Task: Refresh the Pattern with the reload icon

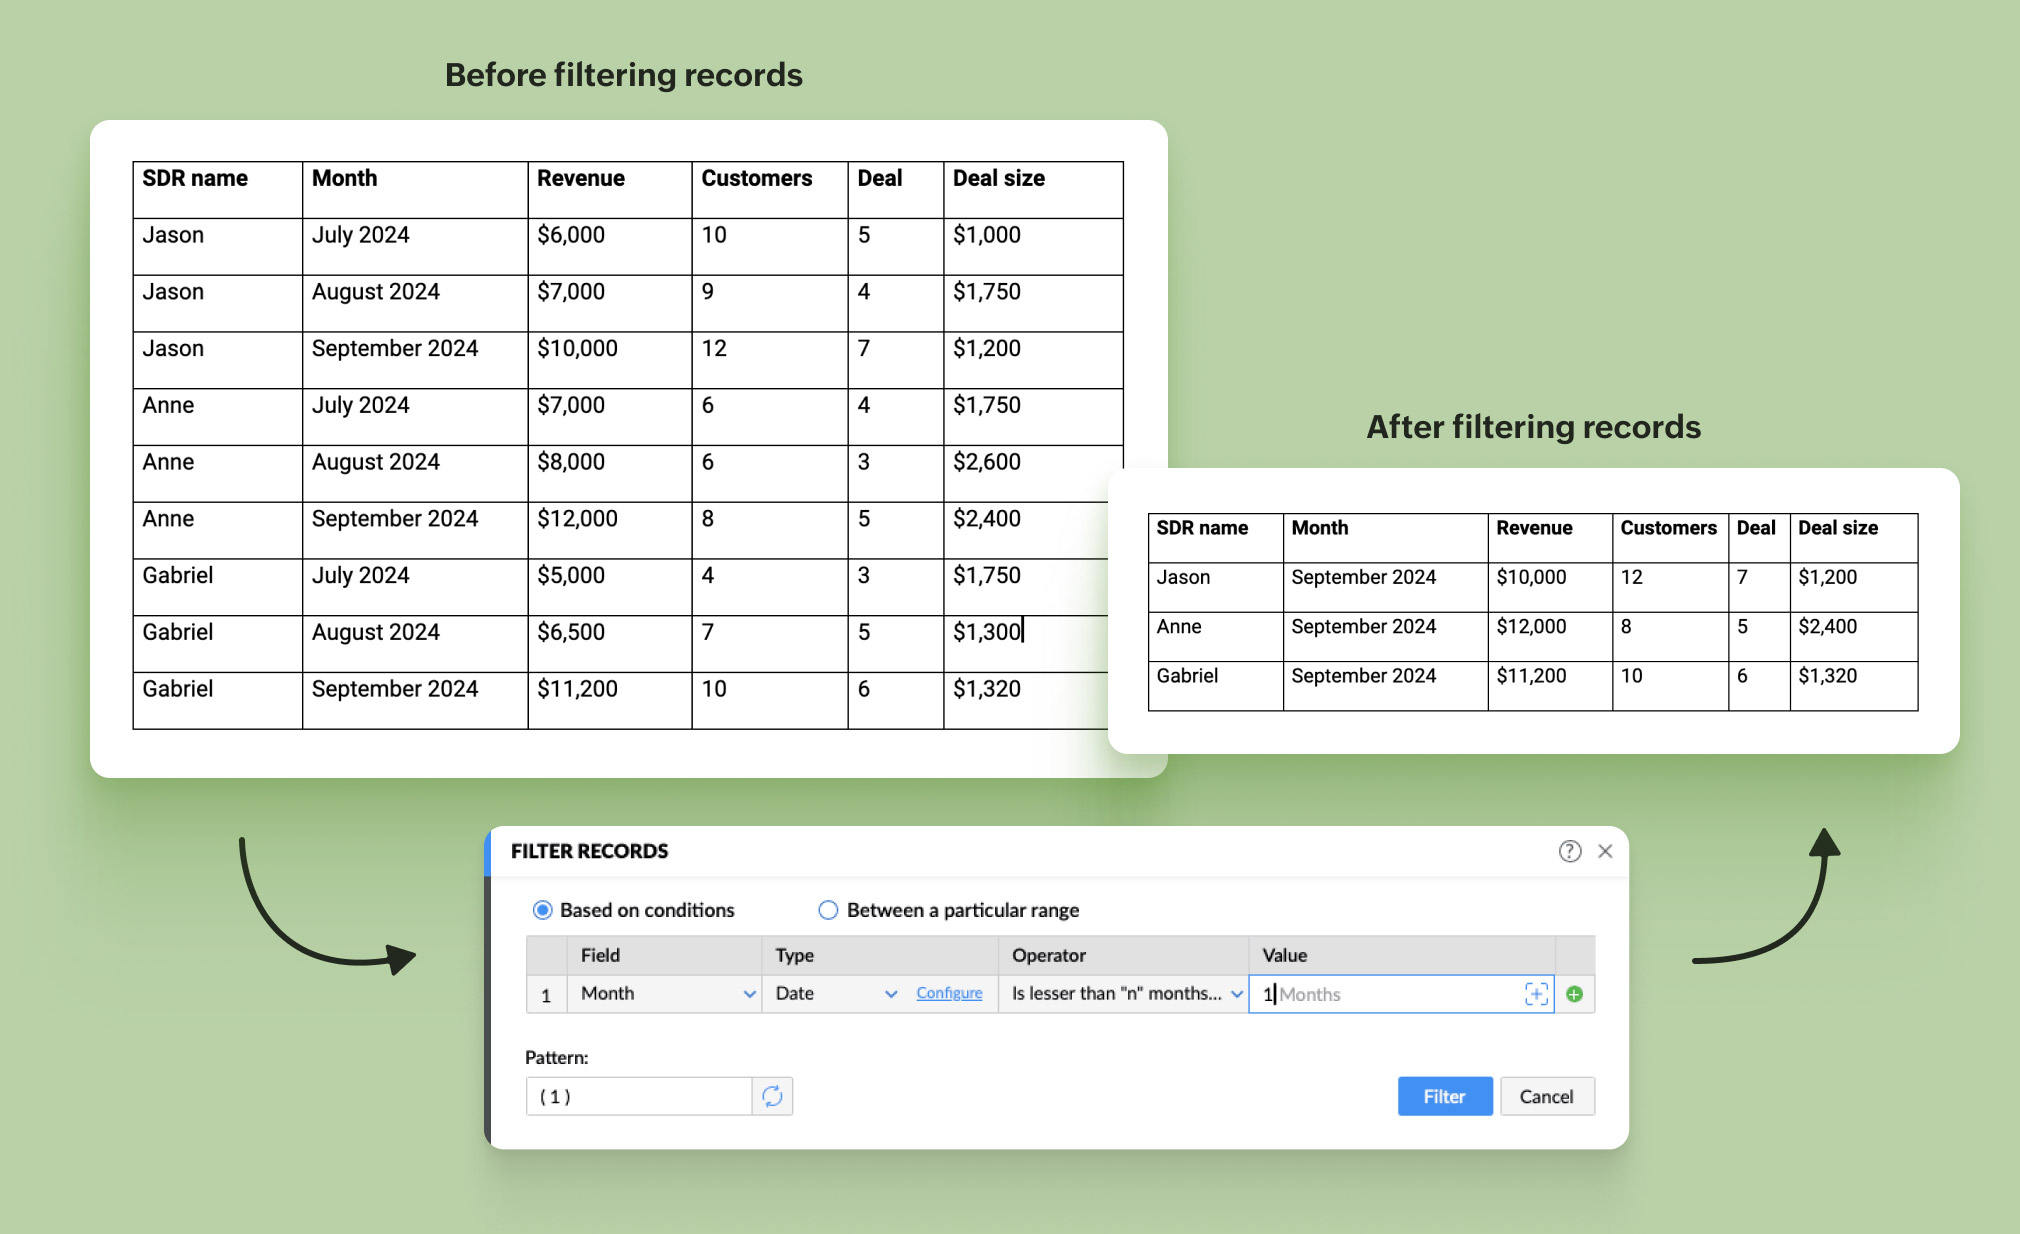Action: [772, 1096]
